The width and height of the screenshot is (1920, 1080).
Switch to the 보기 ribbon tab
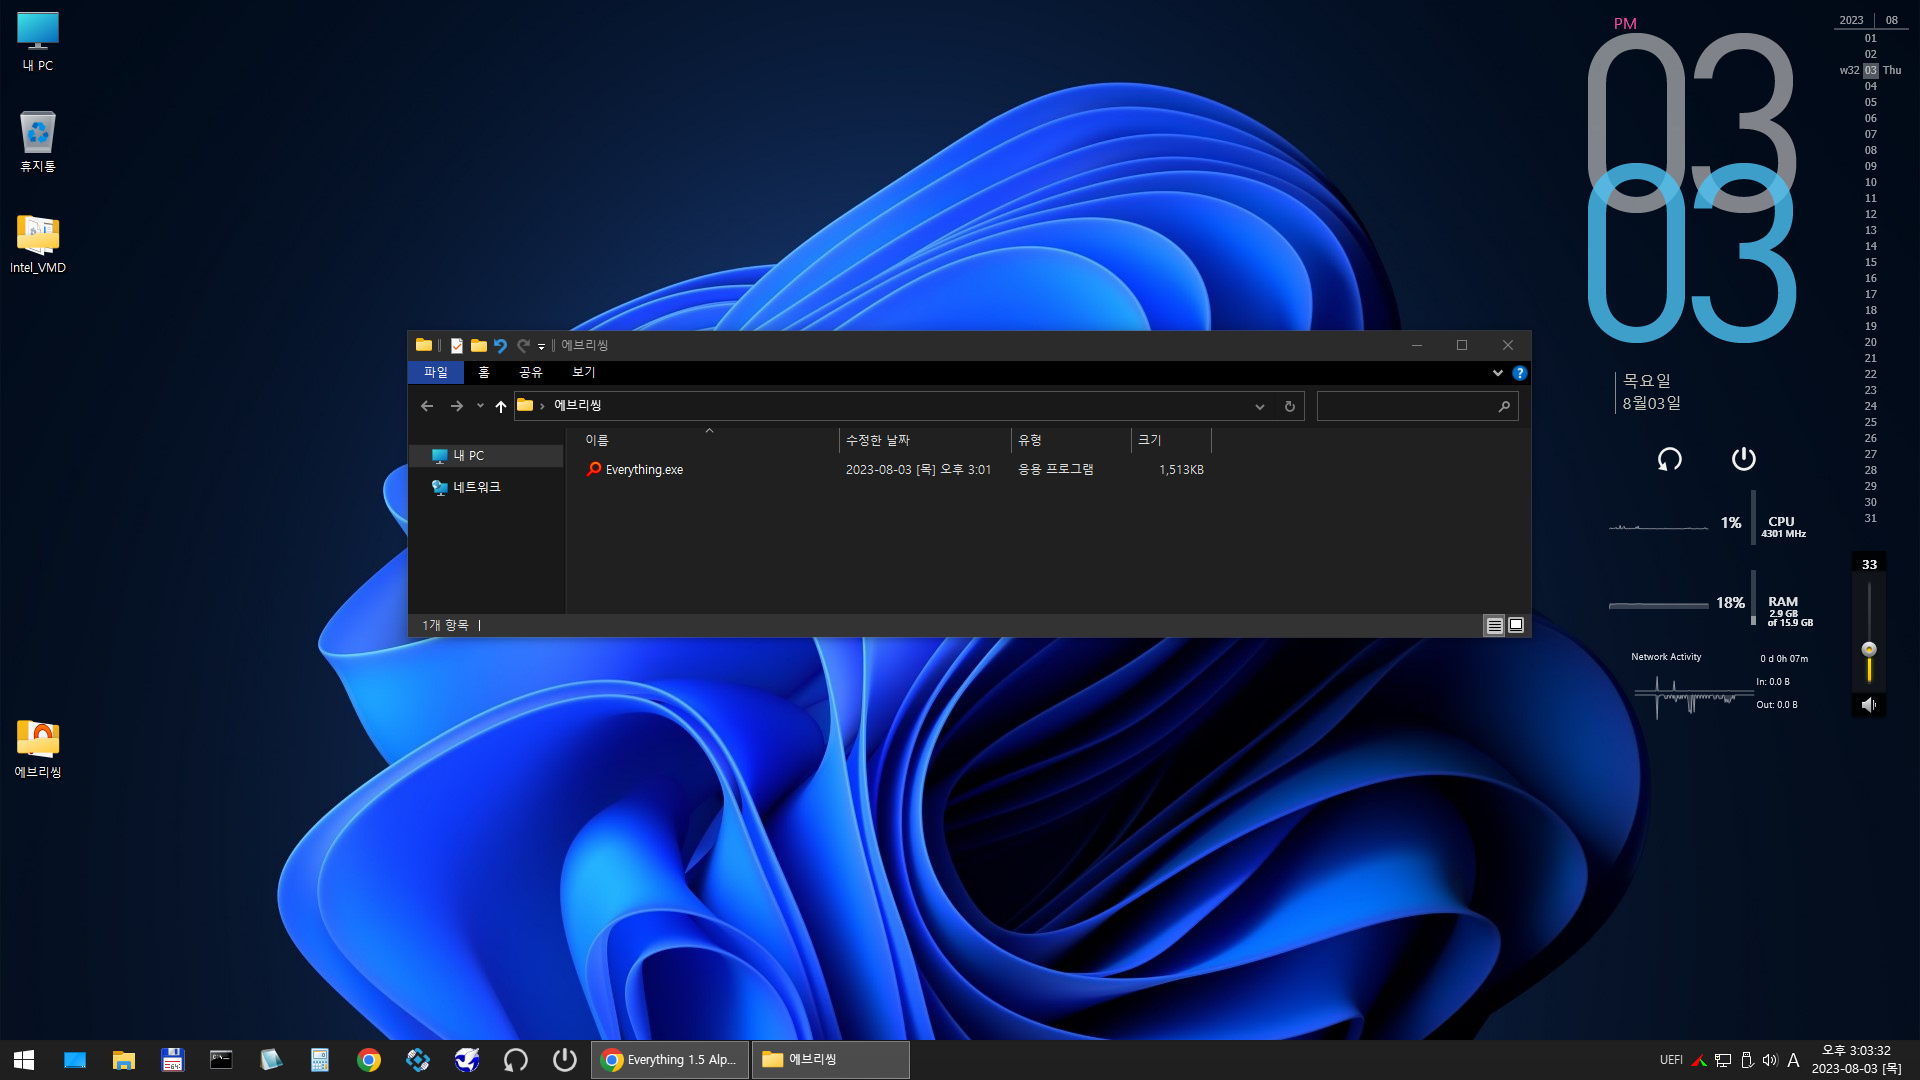pos(584,372)
